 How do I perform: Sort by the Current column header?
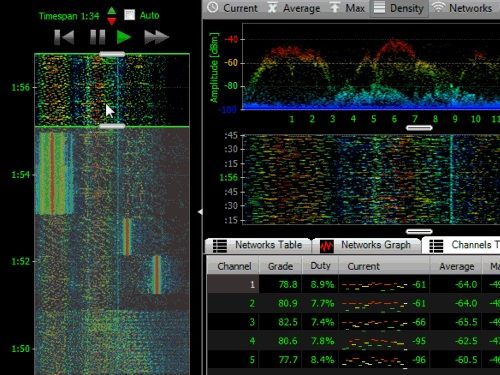(384, 266)
